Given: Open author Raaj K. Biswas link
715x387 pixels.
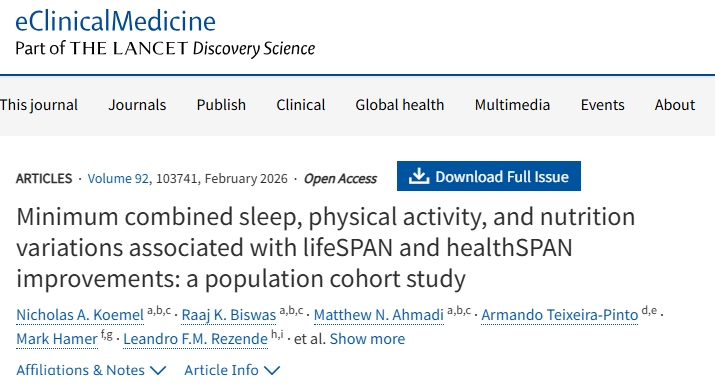Looking at the screenshot, I should tap(228, 315).
